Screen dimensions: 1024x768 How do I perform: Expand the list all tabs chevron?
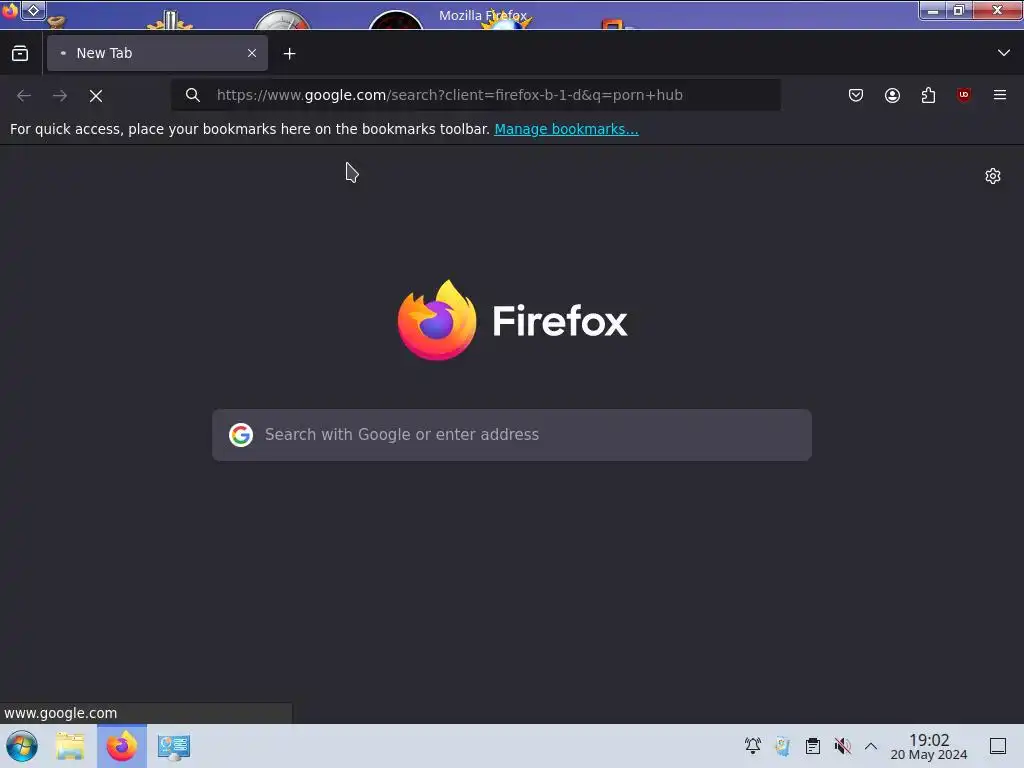coord(1003,53)
